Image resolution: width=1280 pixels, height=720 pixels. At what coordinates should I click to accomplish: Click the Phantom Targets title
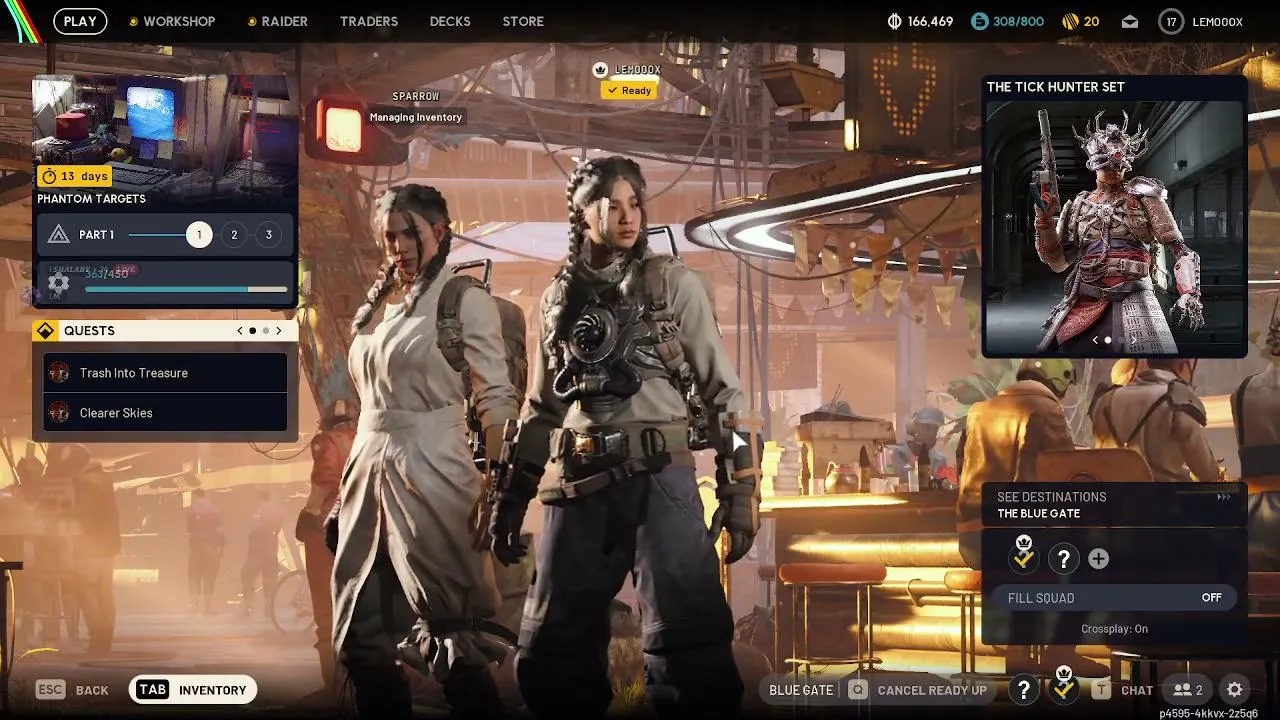(x=91, y=199)
